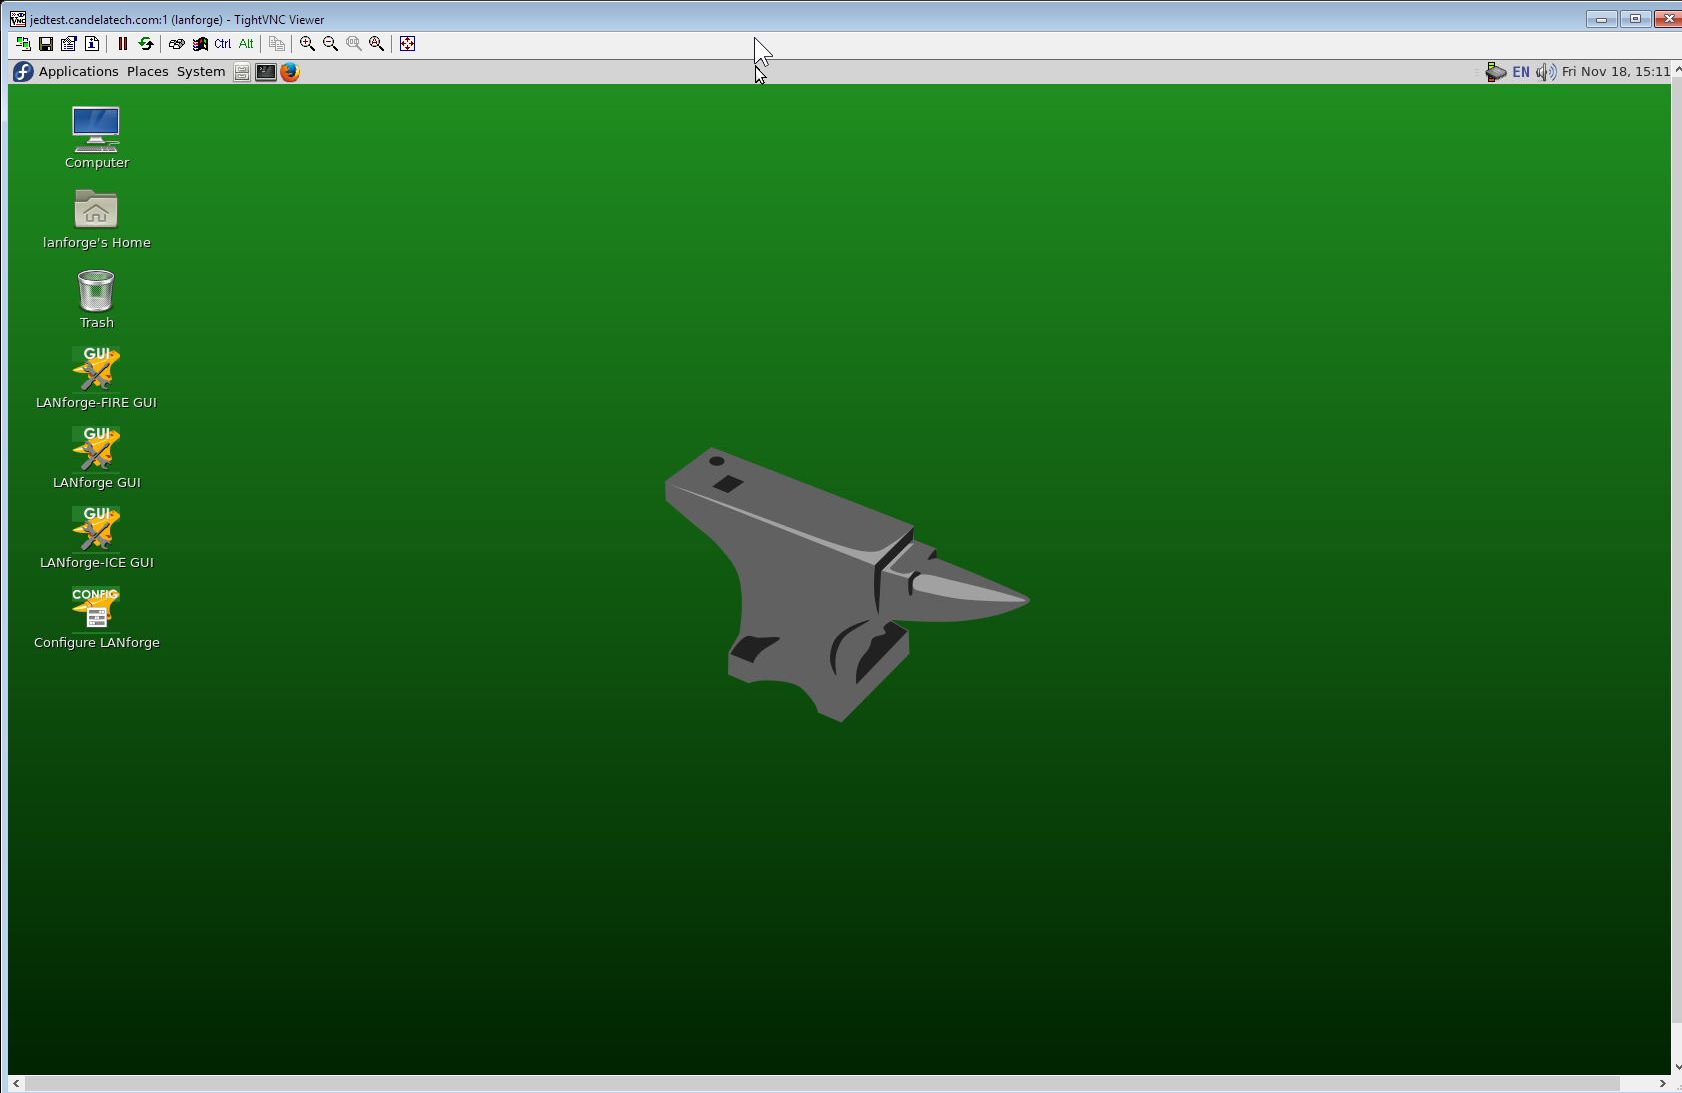The image size is (1682, 1093).
Task: Open the EN keyboard language indicator
Action: (1520, 72)
